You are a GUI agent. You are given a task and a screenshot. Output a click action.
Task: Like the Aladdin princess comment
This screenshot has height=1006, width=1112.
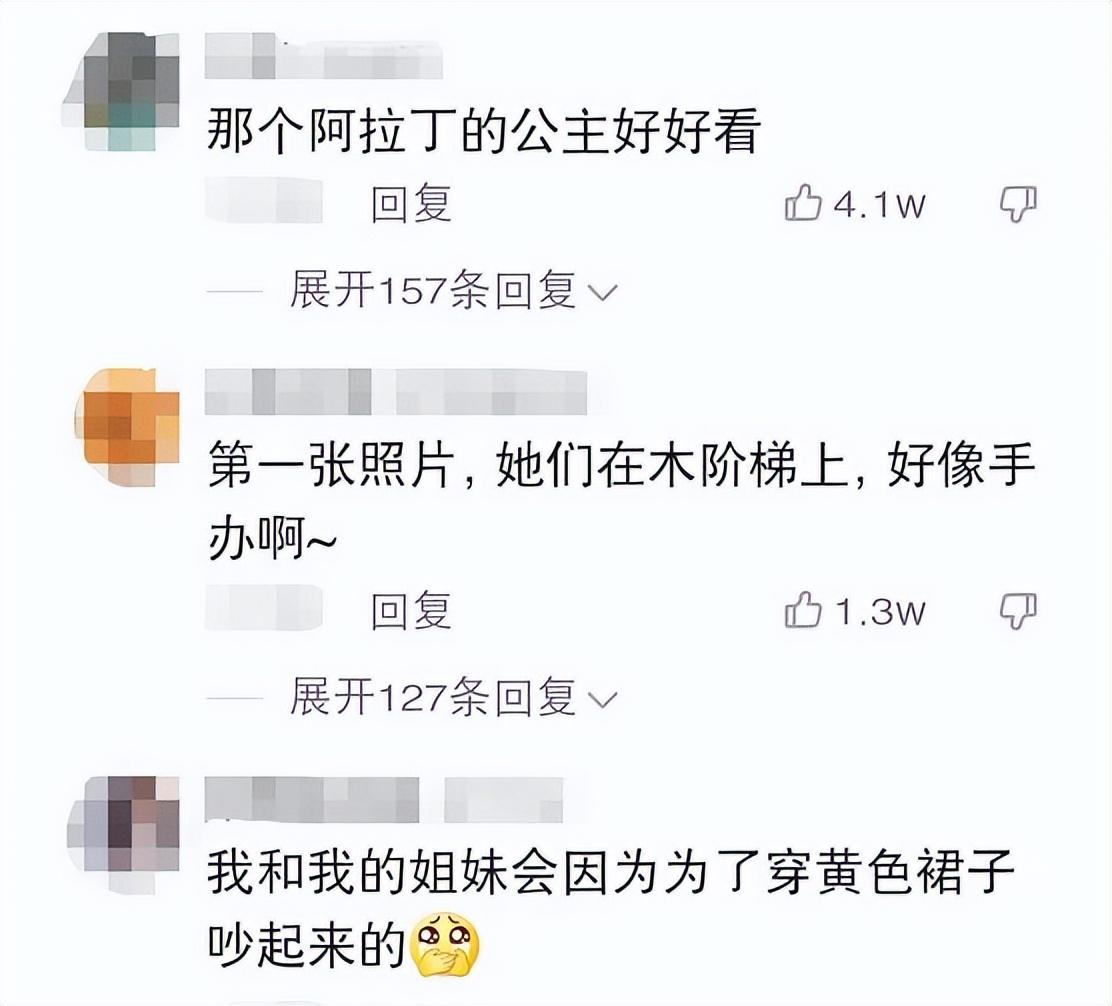click(803, 203)
